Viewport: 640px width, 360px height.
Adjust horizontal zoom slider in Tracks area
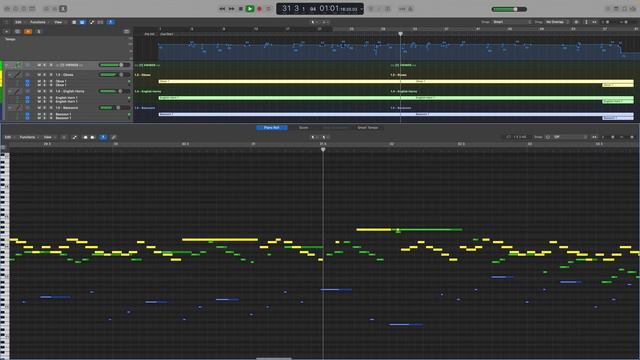coord(626,22)
